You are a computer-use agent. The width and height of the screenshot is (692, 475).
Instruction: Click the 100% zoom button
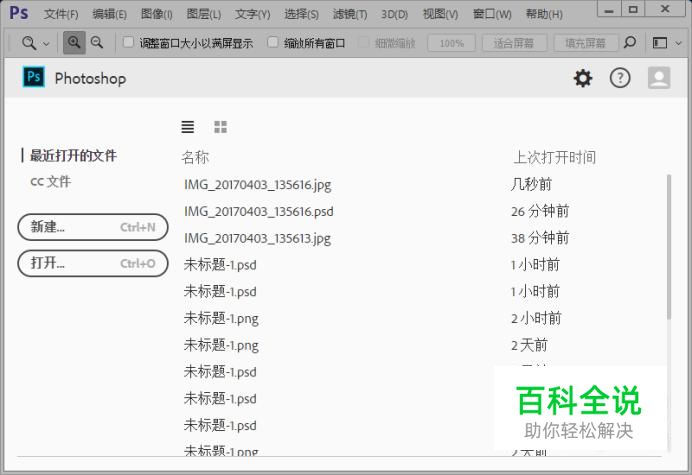point(451,43)
